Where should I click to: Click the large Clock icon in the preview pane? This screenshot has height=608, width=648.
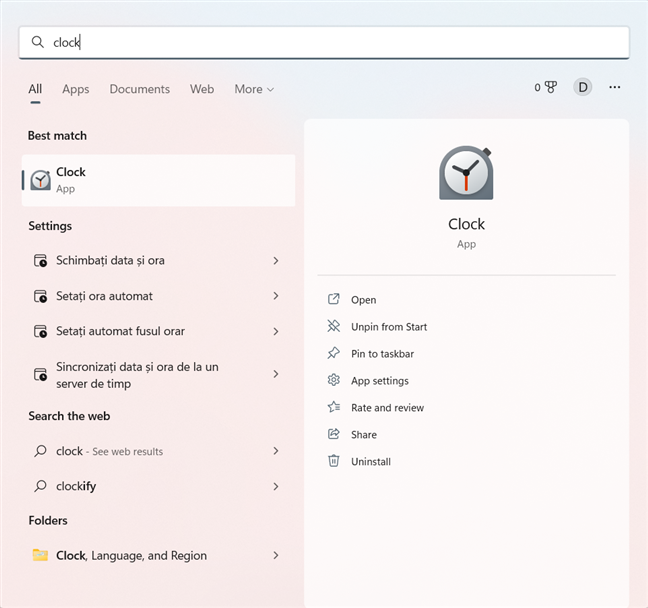coord(466,174)
